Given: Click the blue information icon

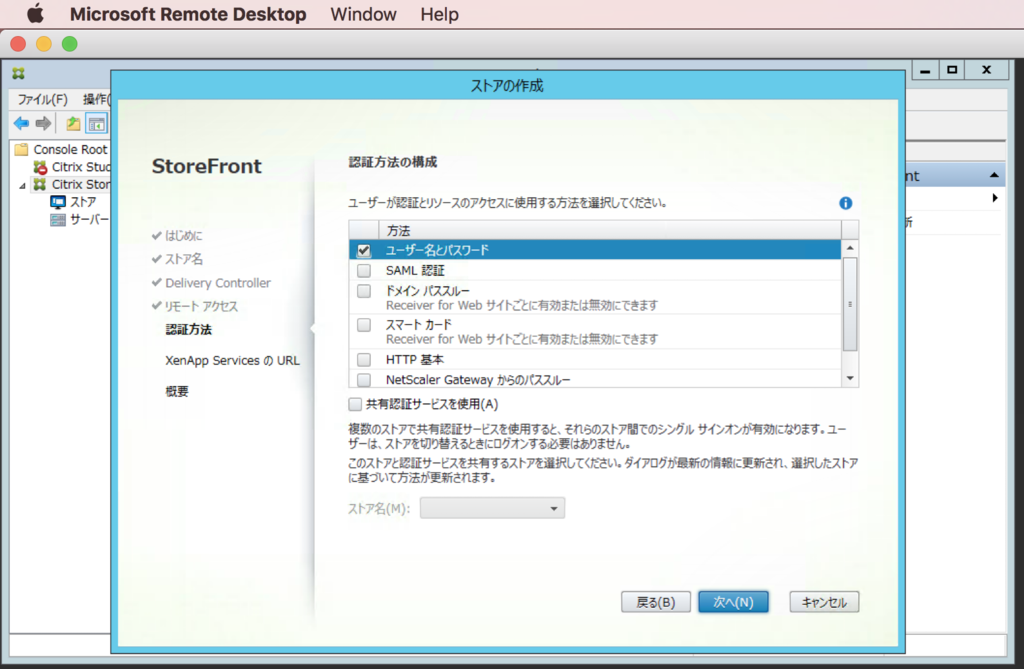Looking at the screenshot, I should pos(846,203).
